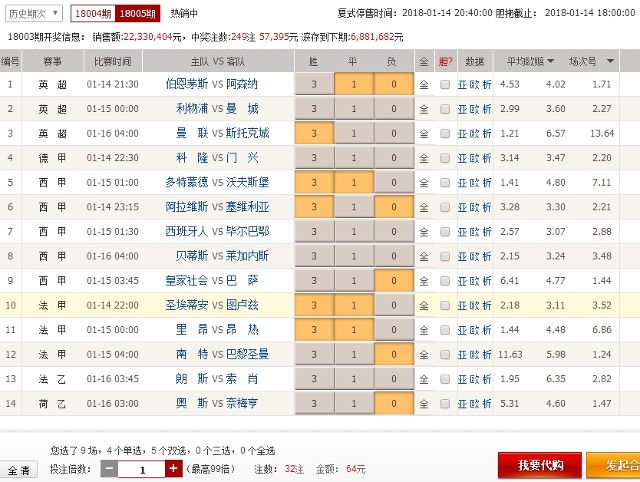
Task: Open 欧 data link for 皇家社会 VS 巴萨
Action: 474,281
